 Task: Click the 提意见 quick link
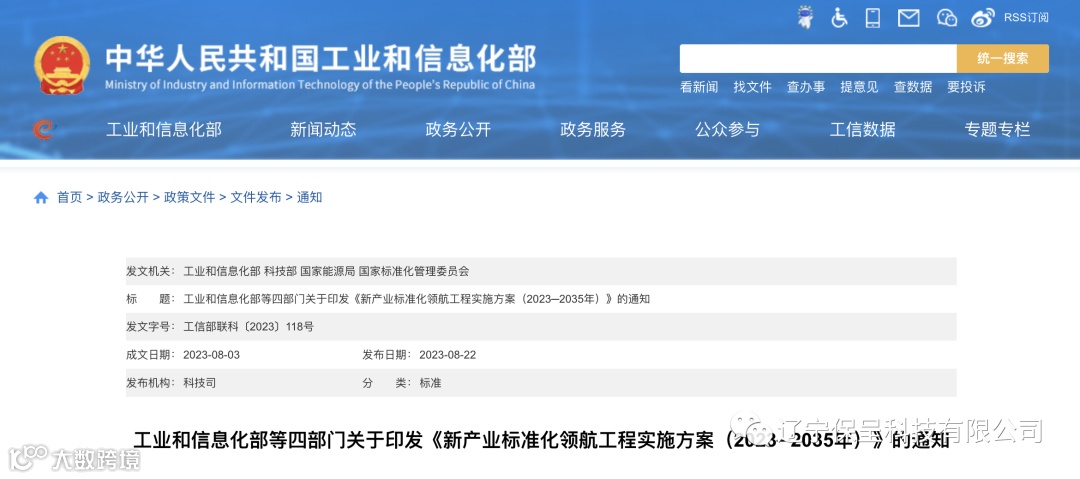tap(859, 87)
